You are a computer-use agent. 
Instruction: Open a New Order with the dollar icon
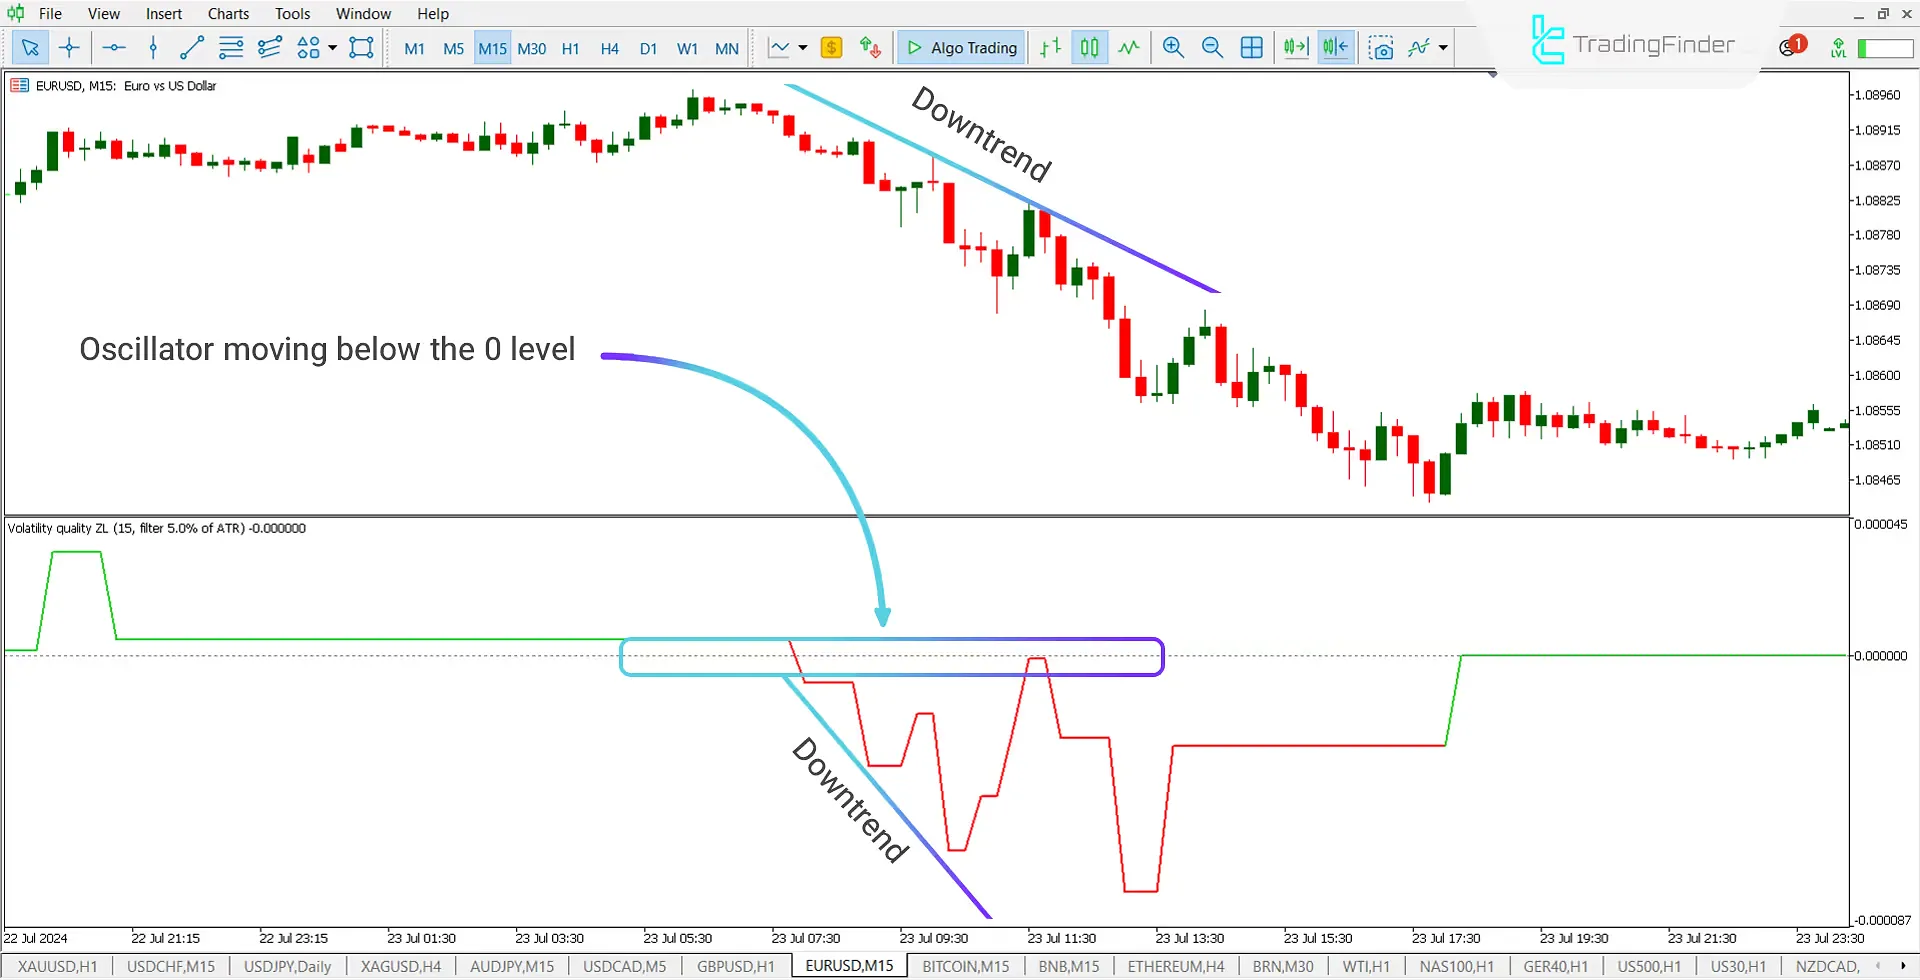coord(831,47)
